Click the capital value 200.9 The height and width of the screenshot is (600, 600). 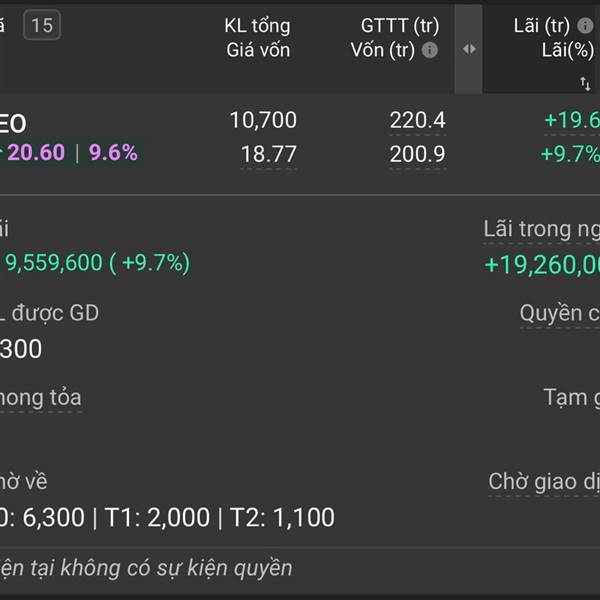click(417, 154)
